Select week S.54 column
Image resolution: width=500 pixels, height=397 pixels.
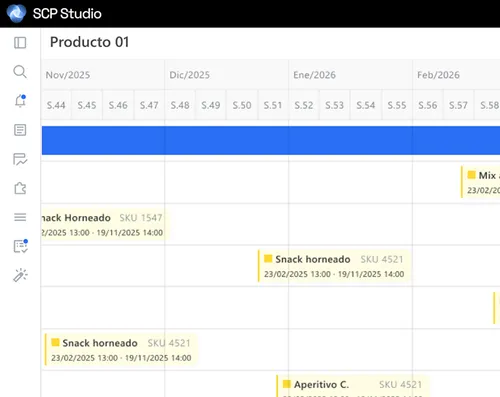click(x=366, y=105)
